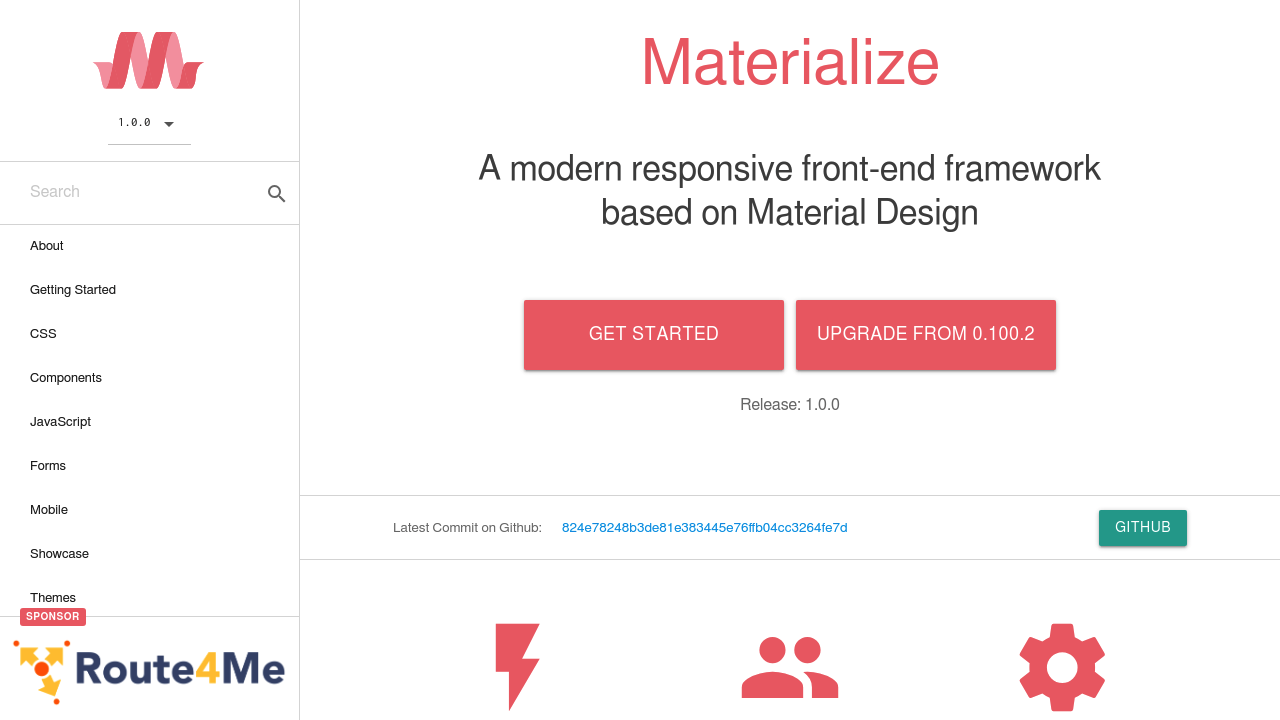Focus the Search input field
This screenshot has height=720, width=1280.
[x=140, y=192]
